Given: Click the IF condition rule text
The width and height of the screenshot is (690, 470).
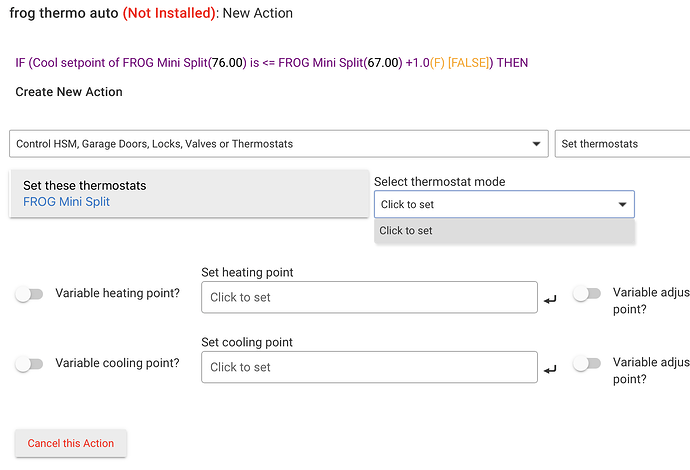Looking at the screenshot, I should pos(271,62).
